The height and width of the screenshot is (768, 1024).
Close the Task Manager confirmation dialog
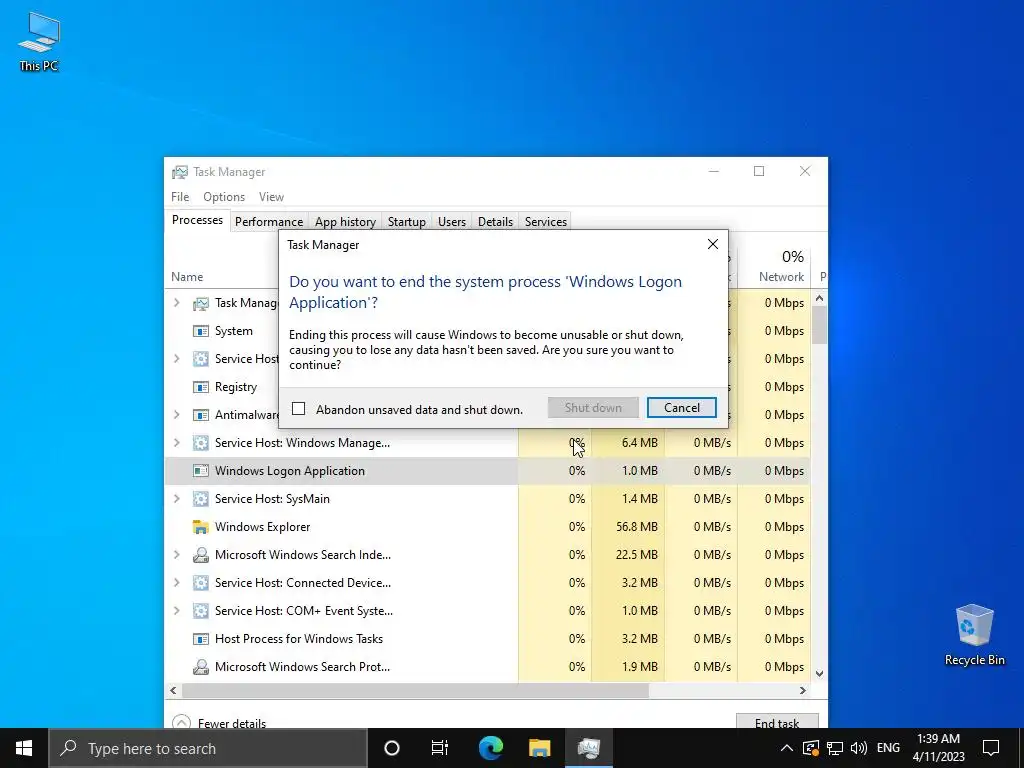point(712,244)
